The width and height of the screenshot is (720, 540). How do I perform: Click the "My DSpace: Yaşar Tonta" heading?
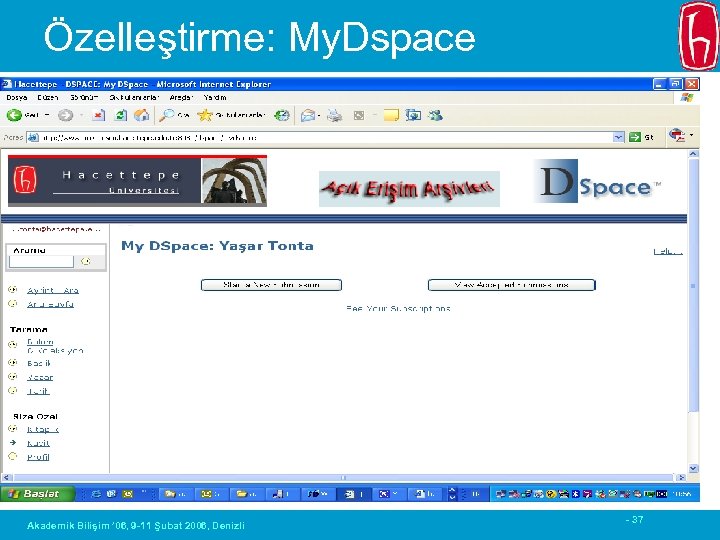point(217,246)
